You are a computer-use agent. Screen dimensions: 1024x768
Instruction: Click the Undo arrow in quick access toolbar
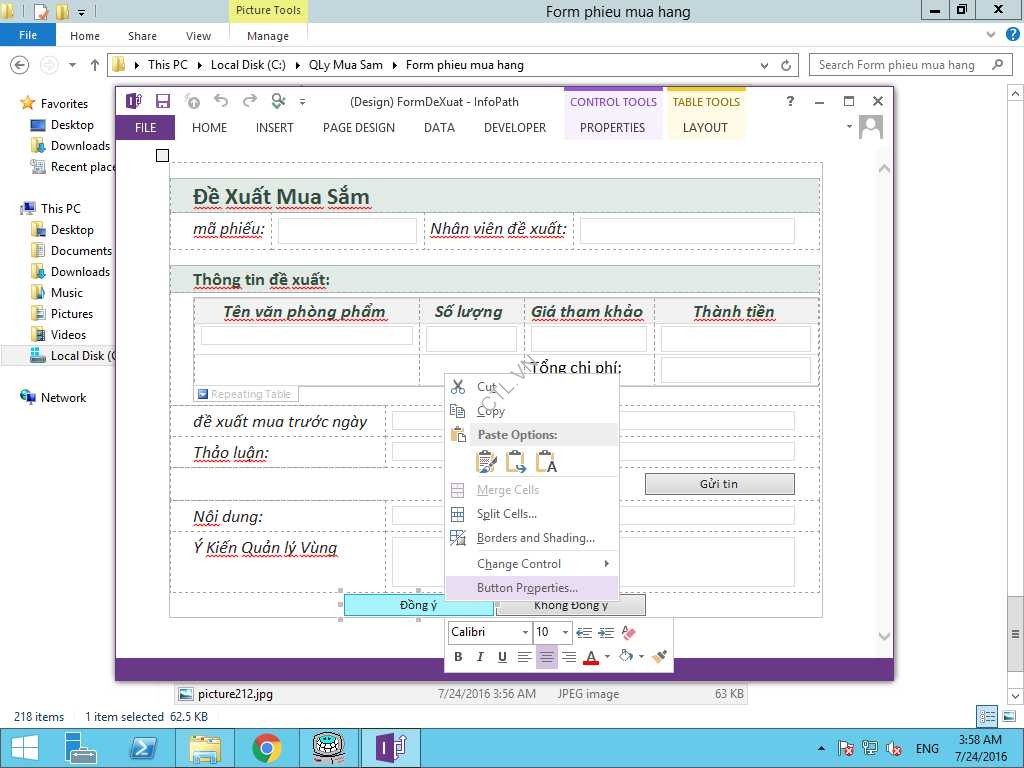tap(221, 101)
